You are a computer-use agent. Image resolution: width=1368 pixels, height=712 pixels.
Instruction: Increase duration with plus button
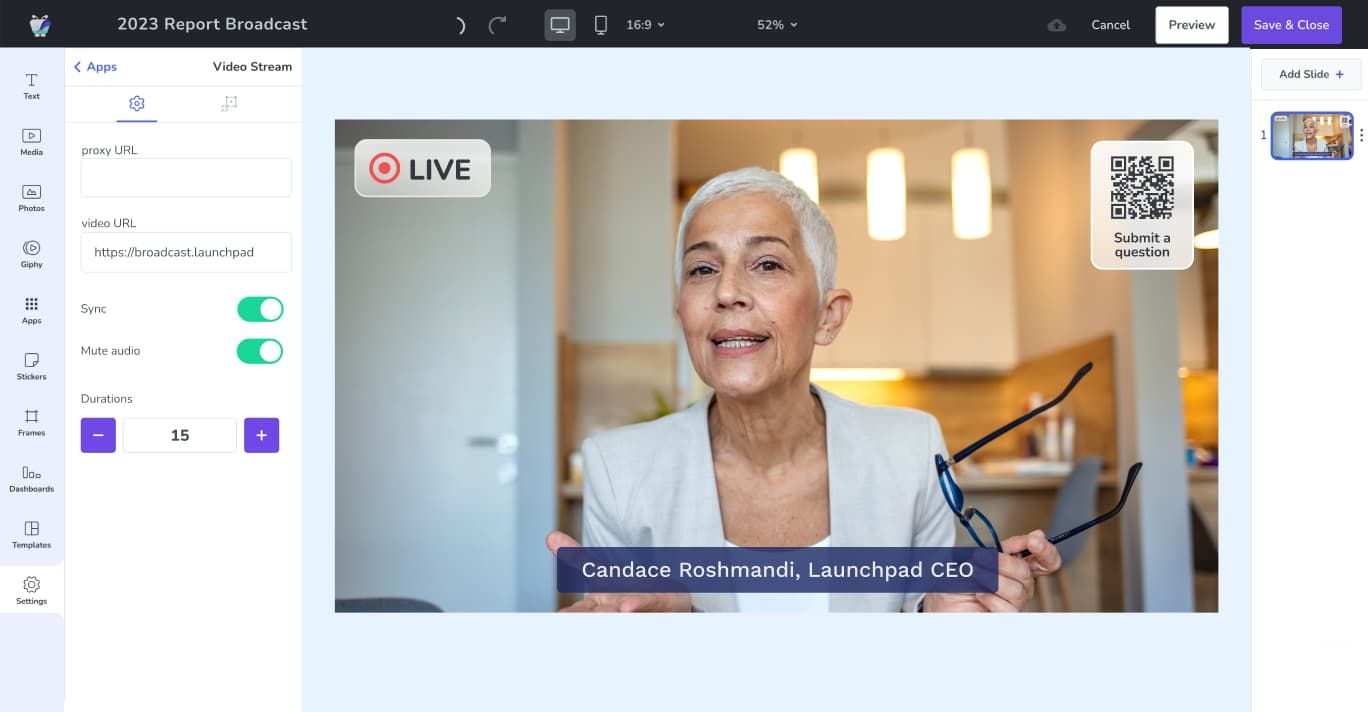(261, 435)
